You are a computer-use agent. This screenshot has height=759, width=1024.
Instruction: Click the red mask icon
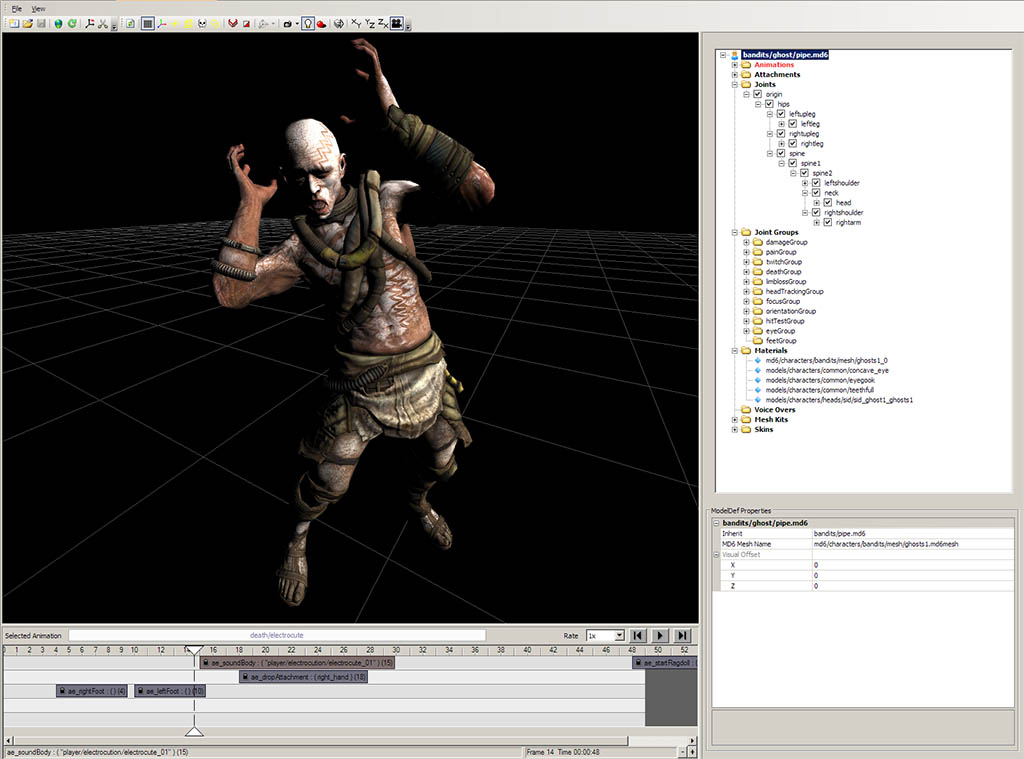232,24
